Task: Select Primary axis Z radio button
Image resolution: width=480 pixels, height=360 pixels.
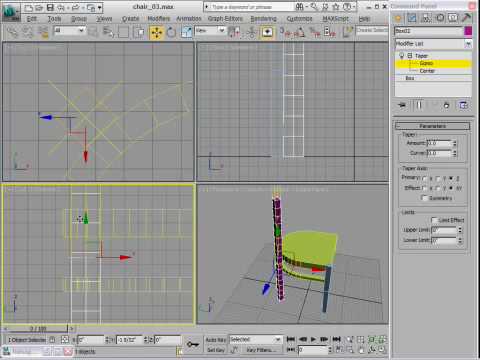Action: 451,179
